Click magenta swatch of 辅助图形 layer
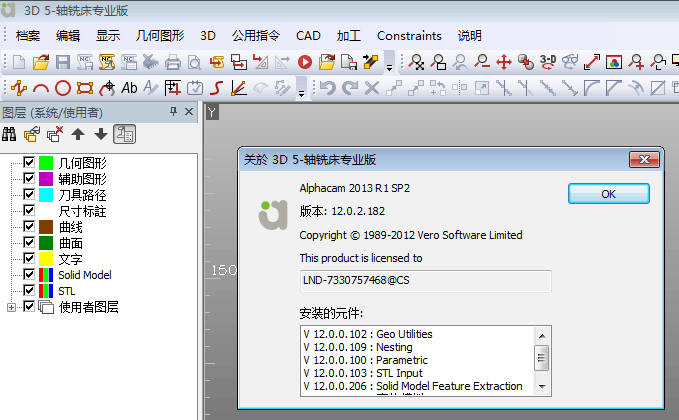Viewport: 679px width, 420px height. coord(46,179)
